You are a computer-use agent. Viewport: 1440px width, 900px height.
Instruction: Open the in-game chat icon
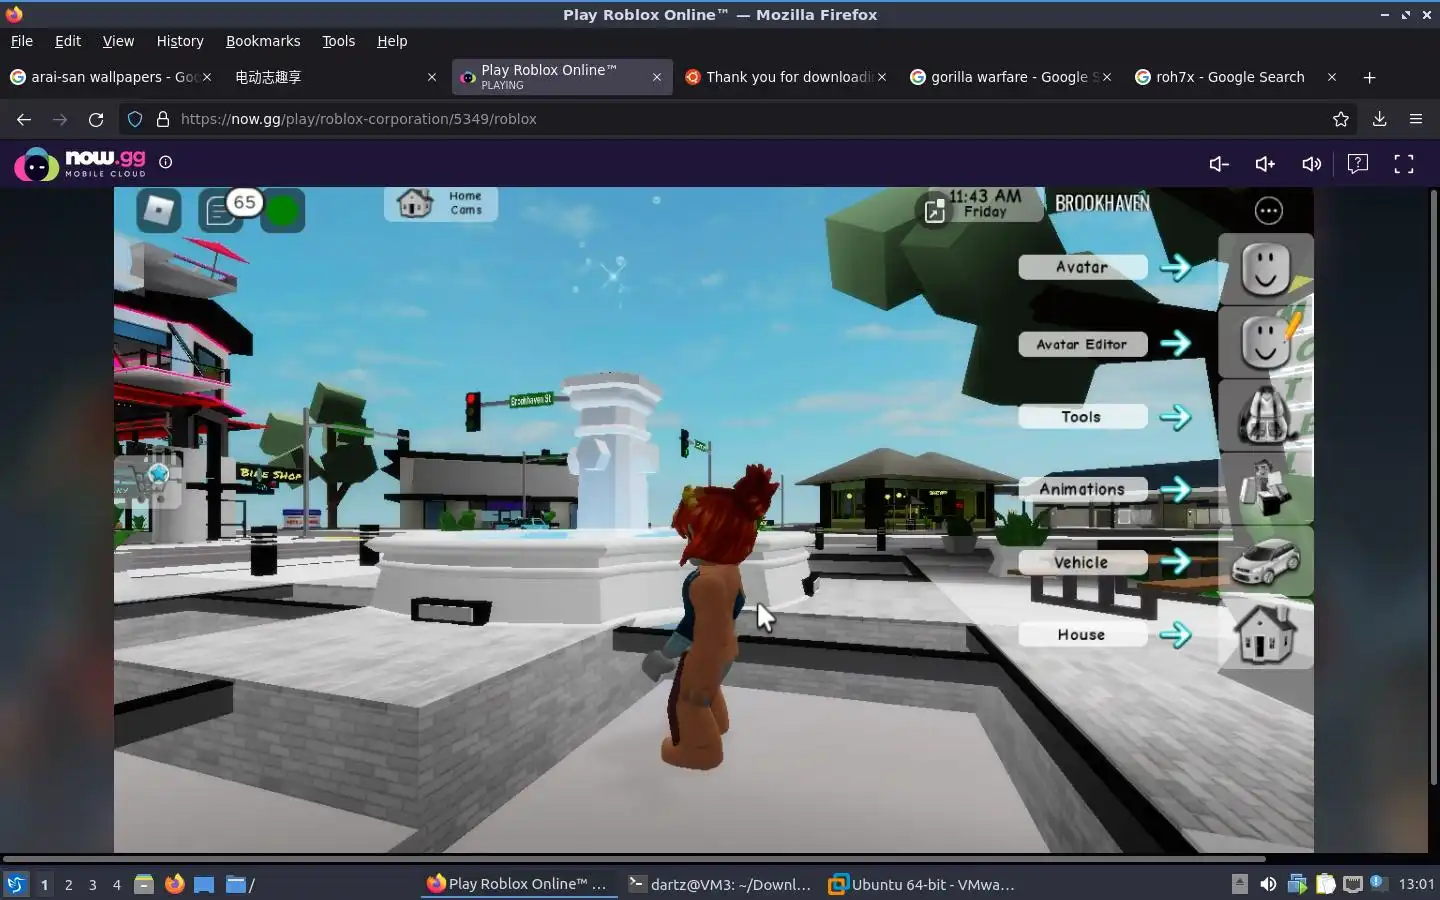tap(219, 211)
